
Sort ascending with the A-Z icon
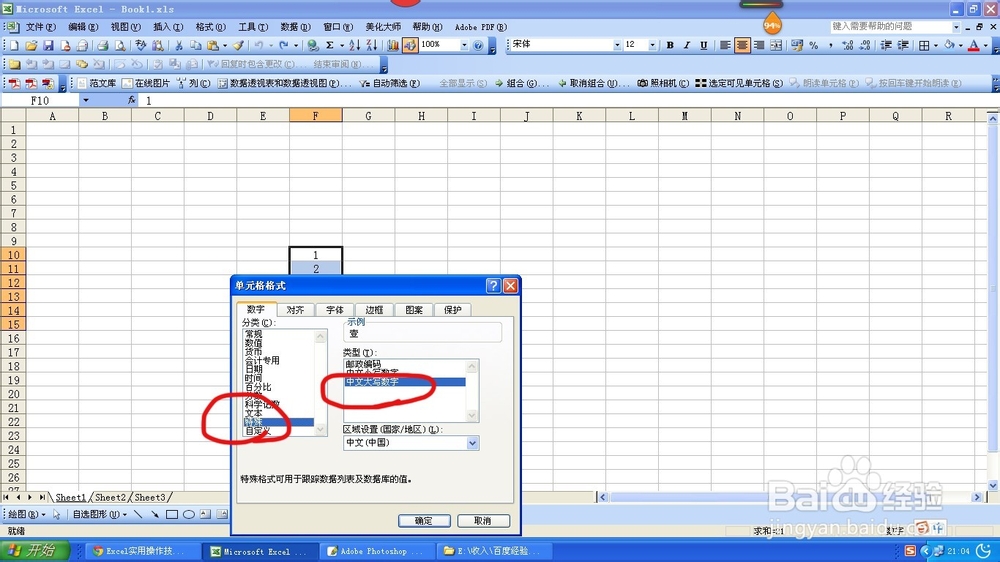pos(355,45)
